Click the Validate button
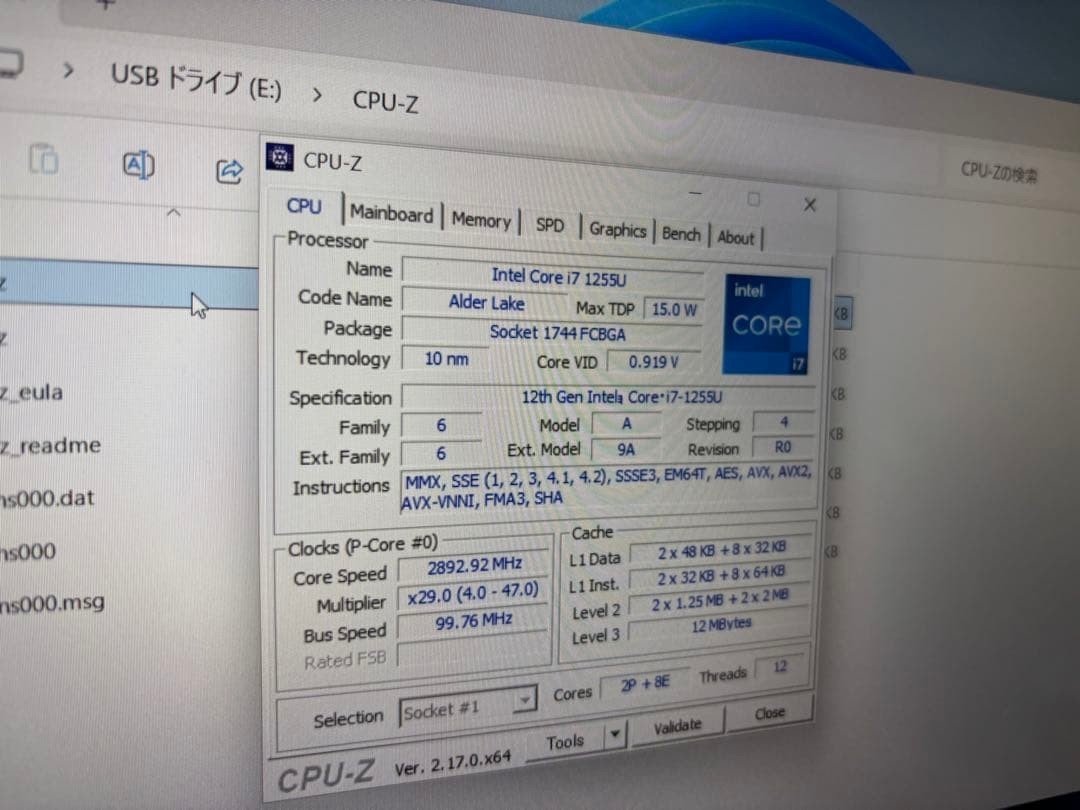The width and height of the screenshot is (1080, 810). 677,725
